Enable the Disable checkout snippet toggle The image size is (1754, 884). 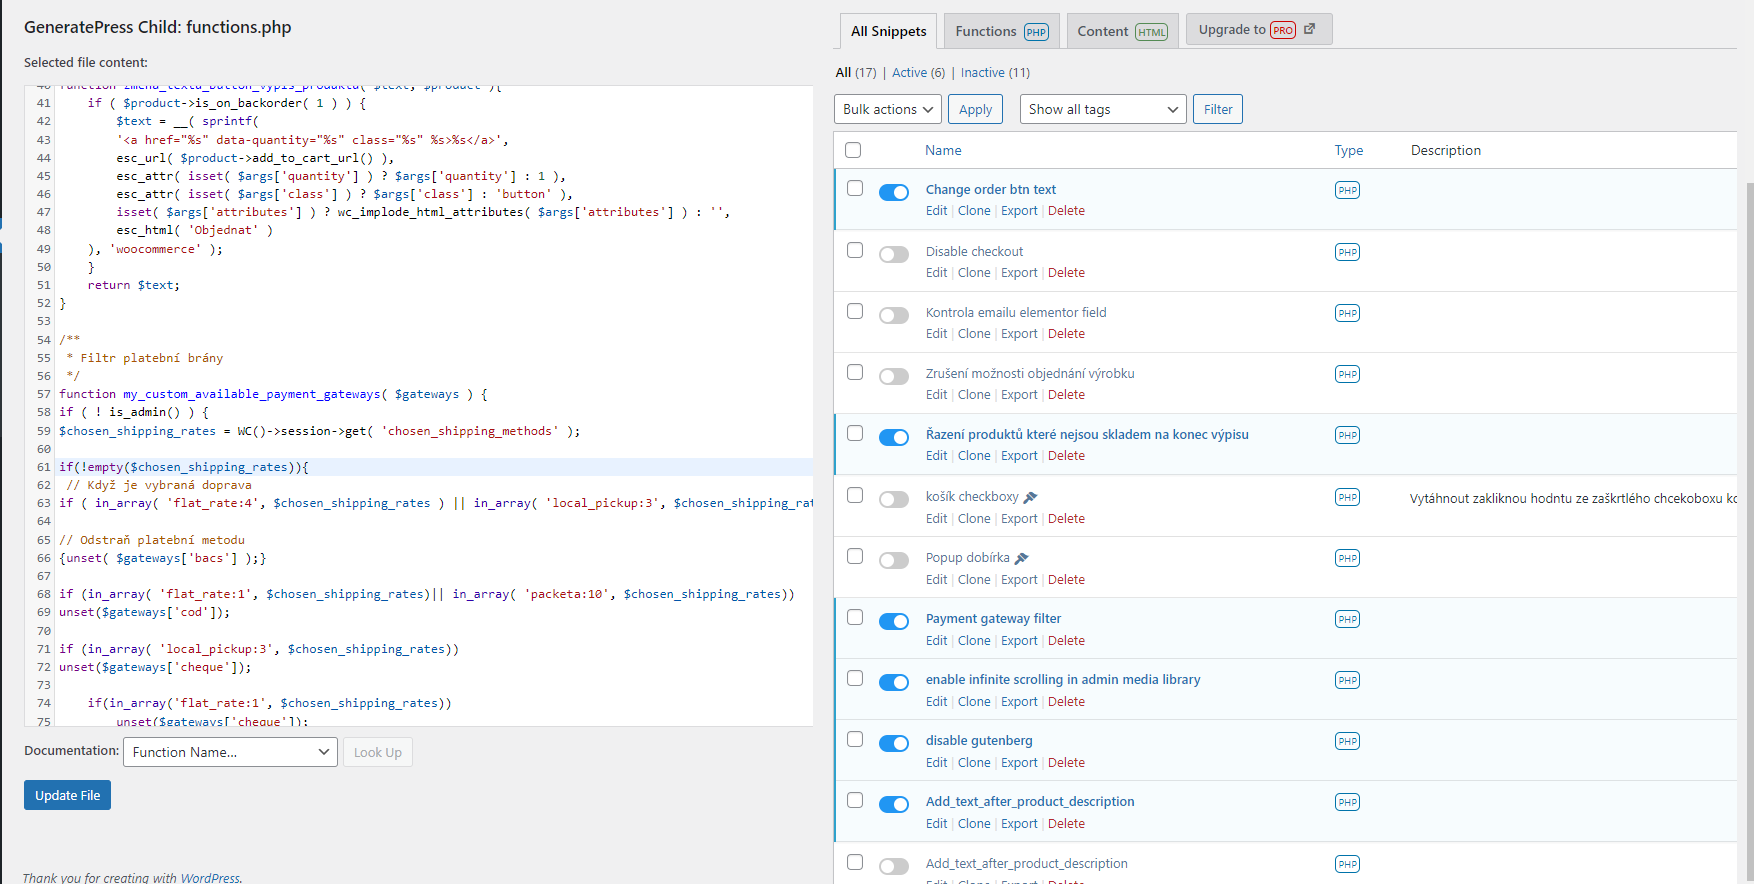coord(893,254)
